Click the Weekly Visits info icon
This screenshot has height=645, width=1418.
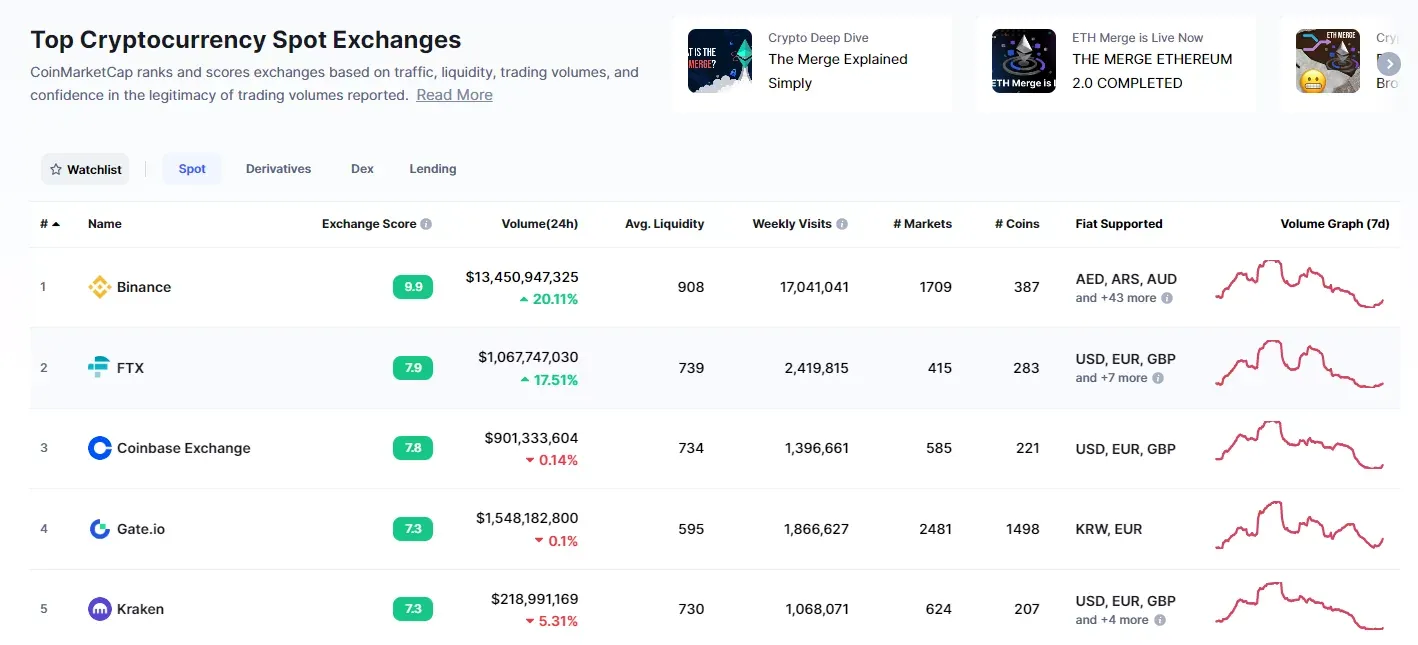[842, 224]
